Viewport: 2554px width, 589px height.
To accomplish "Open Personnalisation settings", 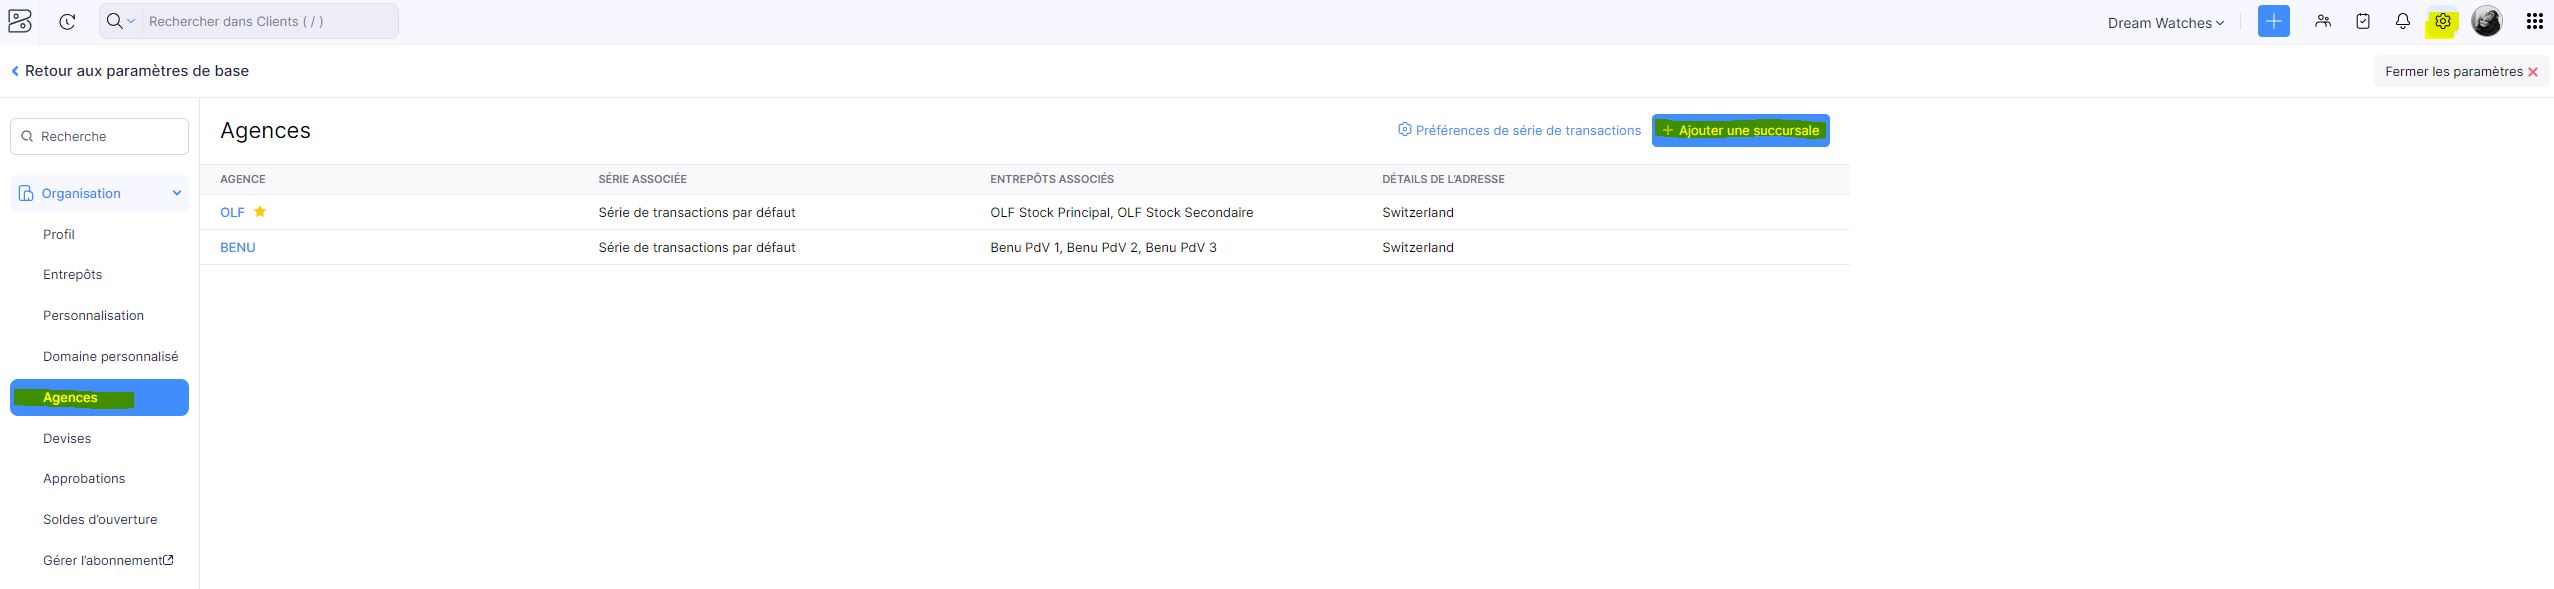I will [93, 315].
